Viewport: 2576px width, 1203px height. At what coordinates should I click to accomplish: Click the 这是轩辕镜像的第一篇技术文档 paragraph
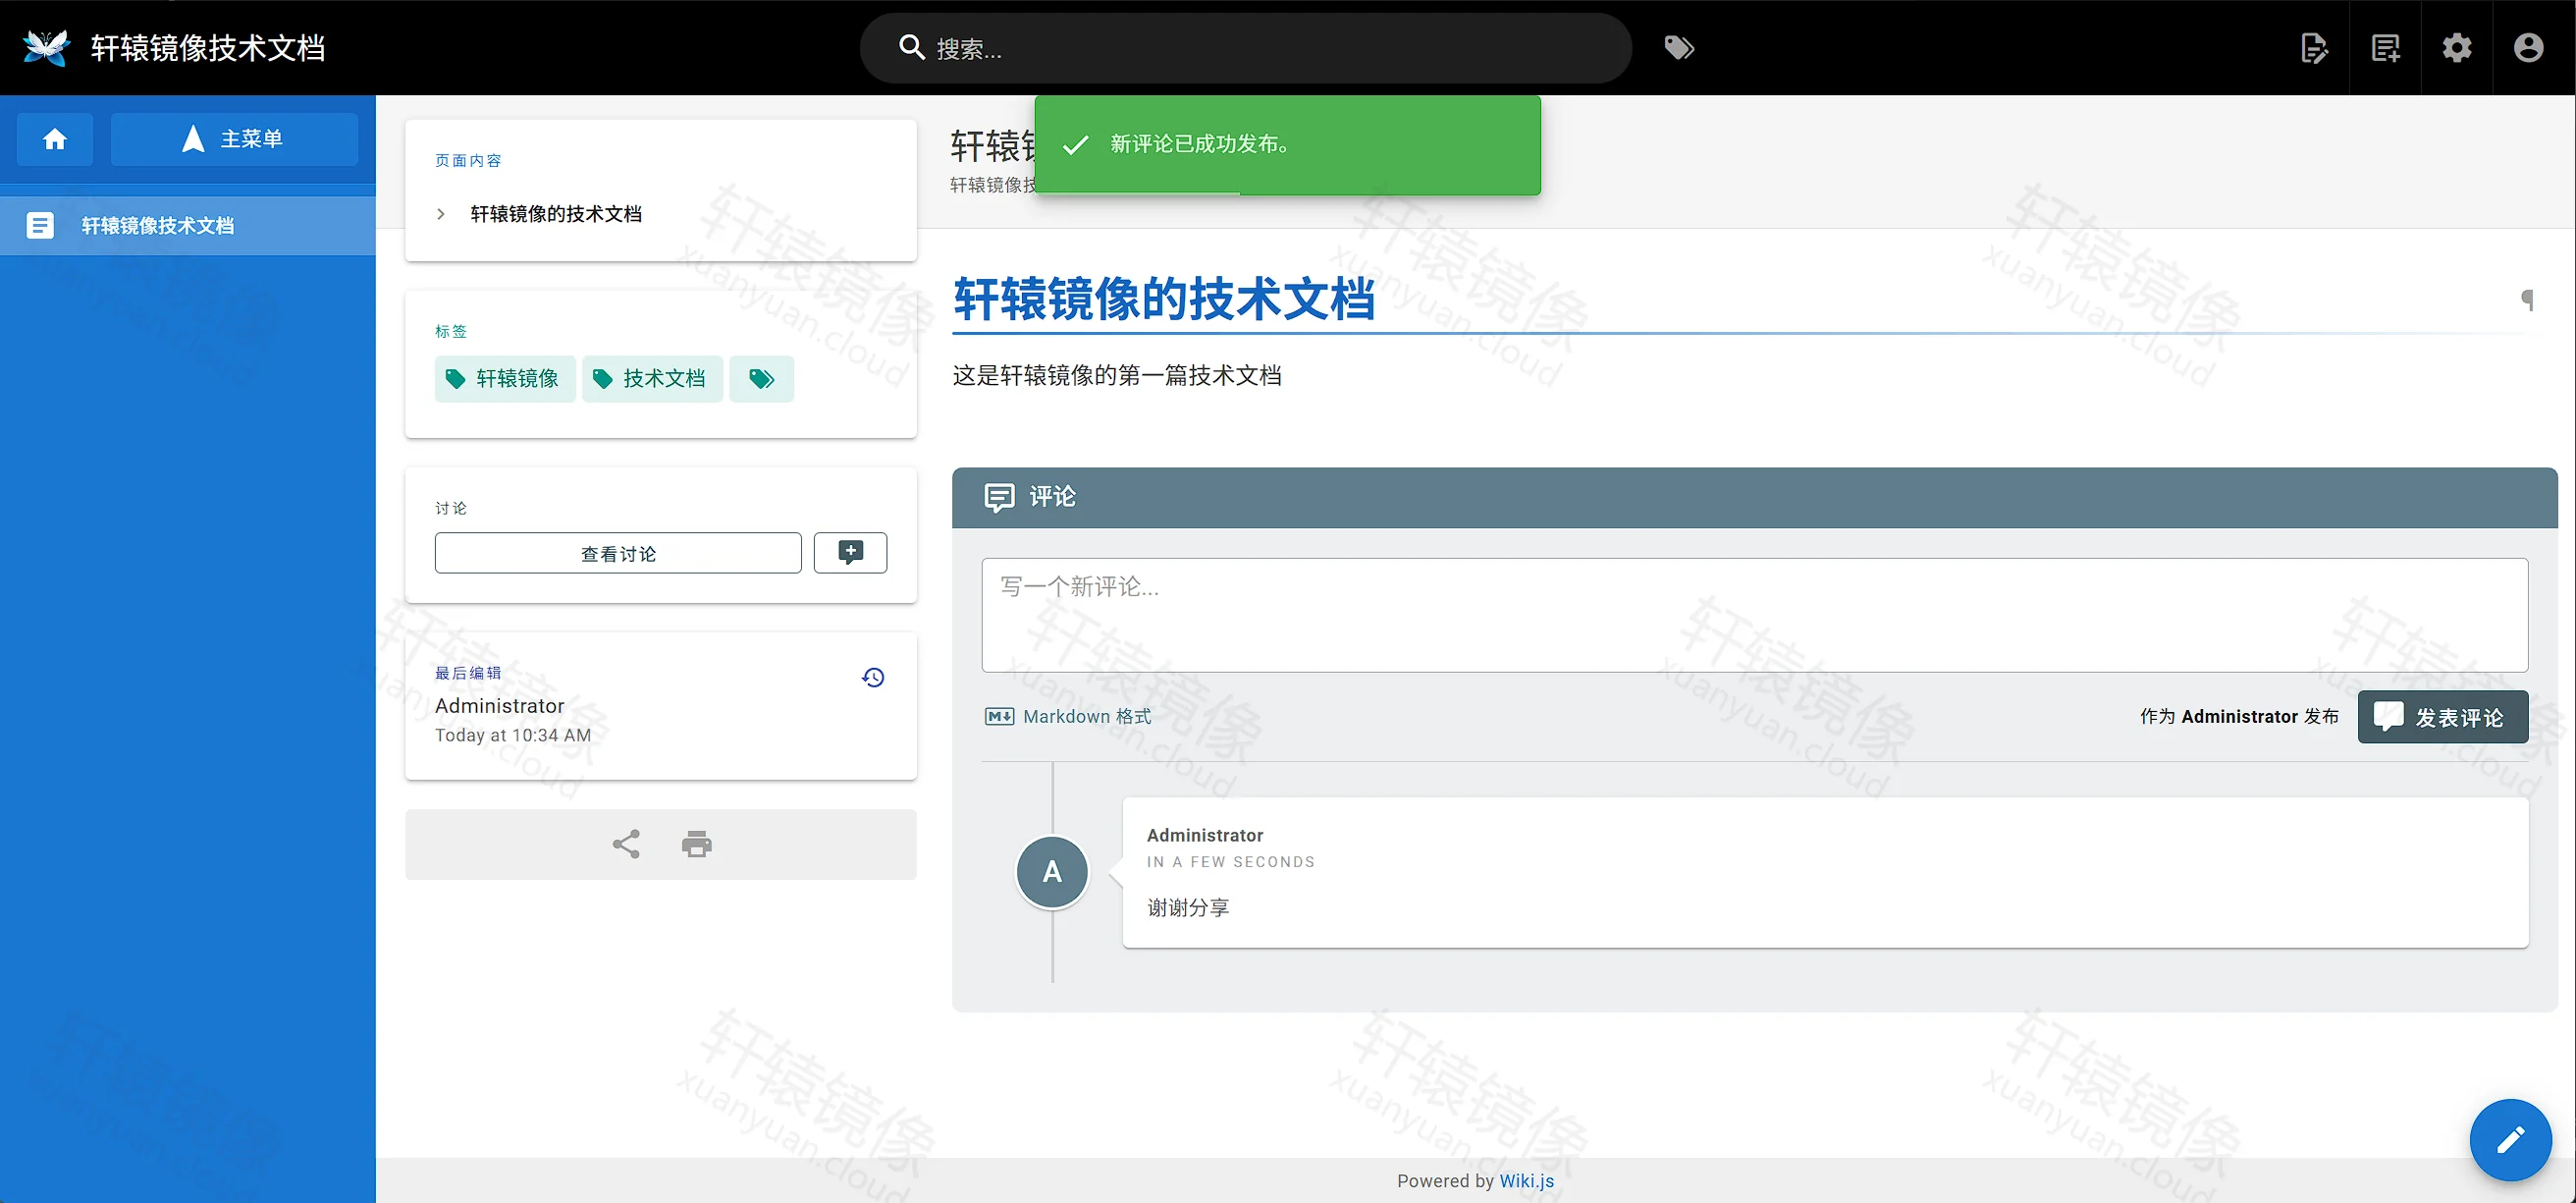[x=1117, y=376]
